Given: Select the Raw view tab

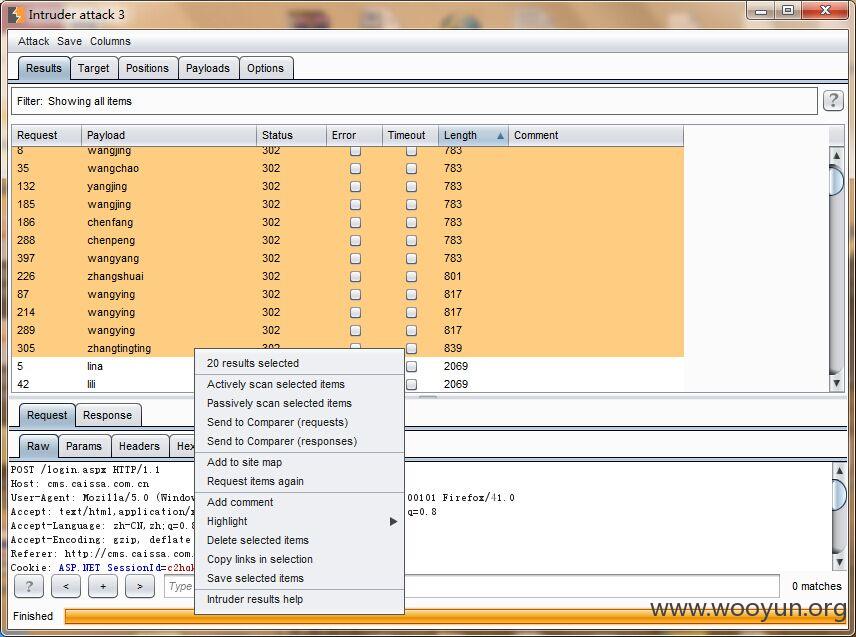Looking at the screenshot, I should pyautogui.click(x=38, y=447).
